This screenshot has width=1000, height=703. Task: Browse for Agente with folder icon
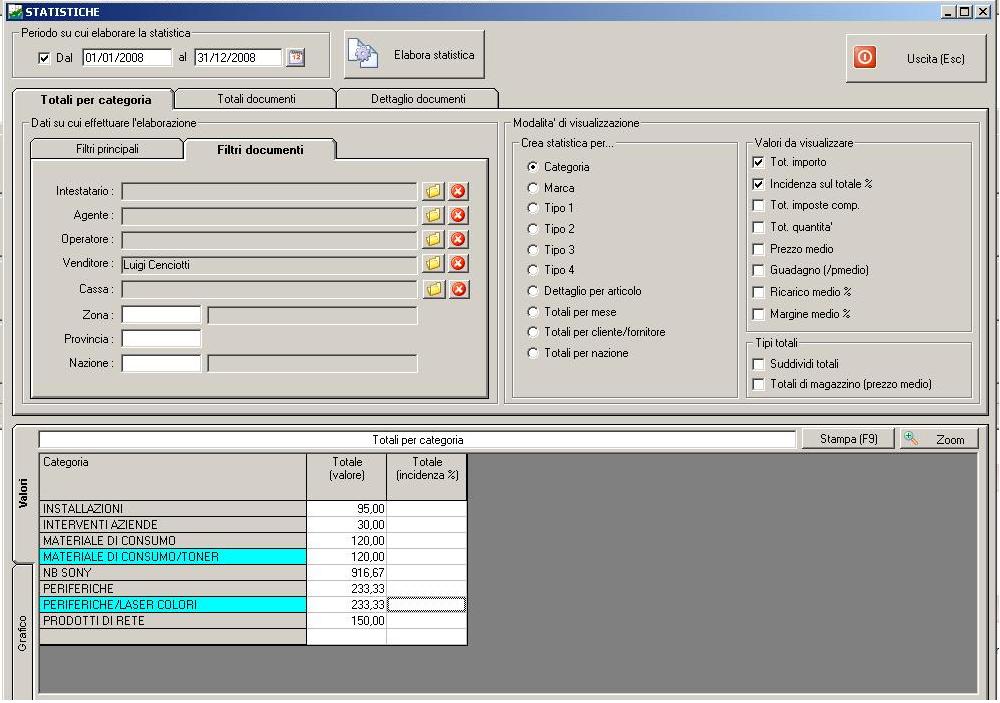433,215
